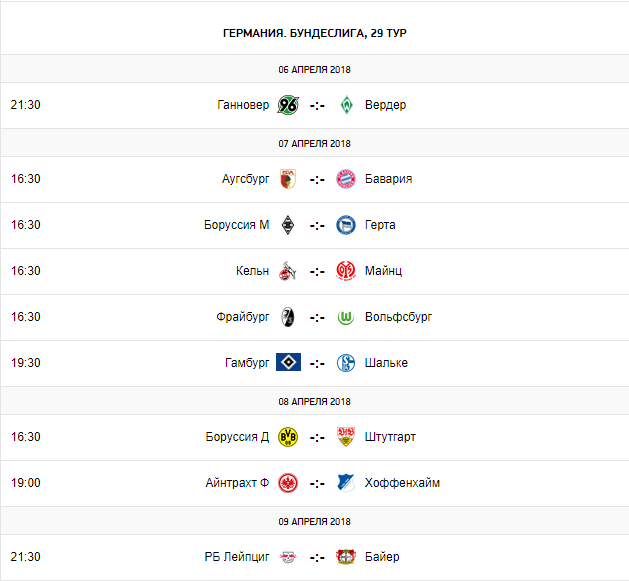
Task: Click the Hannover 96 club logo
Action: (288, 105)
